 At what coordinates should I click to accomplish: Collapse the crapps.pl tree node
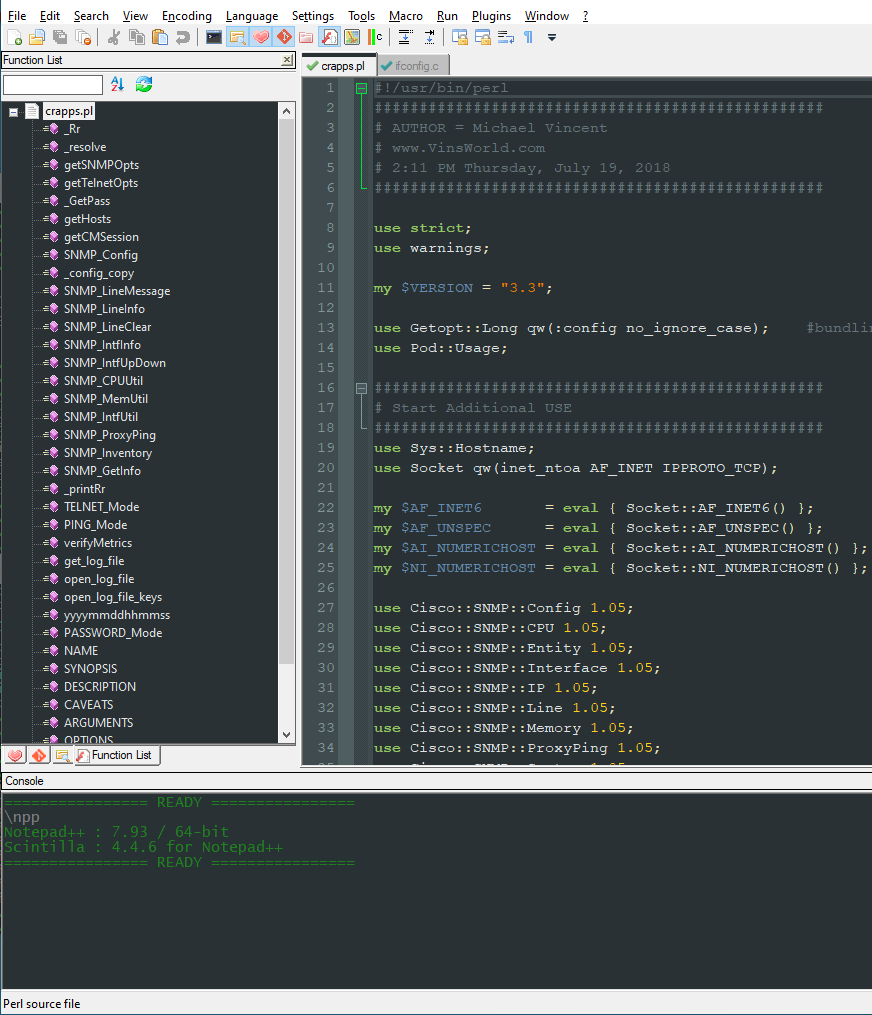[x=13, y=112]
